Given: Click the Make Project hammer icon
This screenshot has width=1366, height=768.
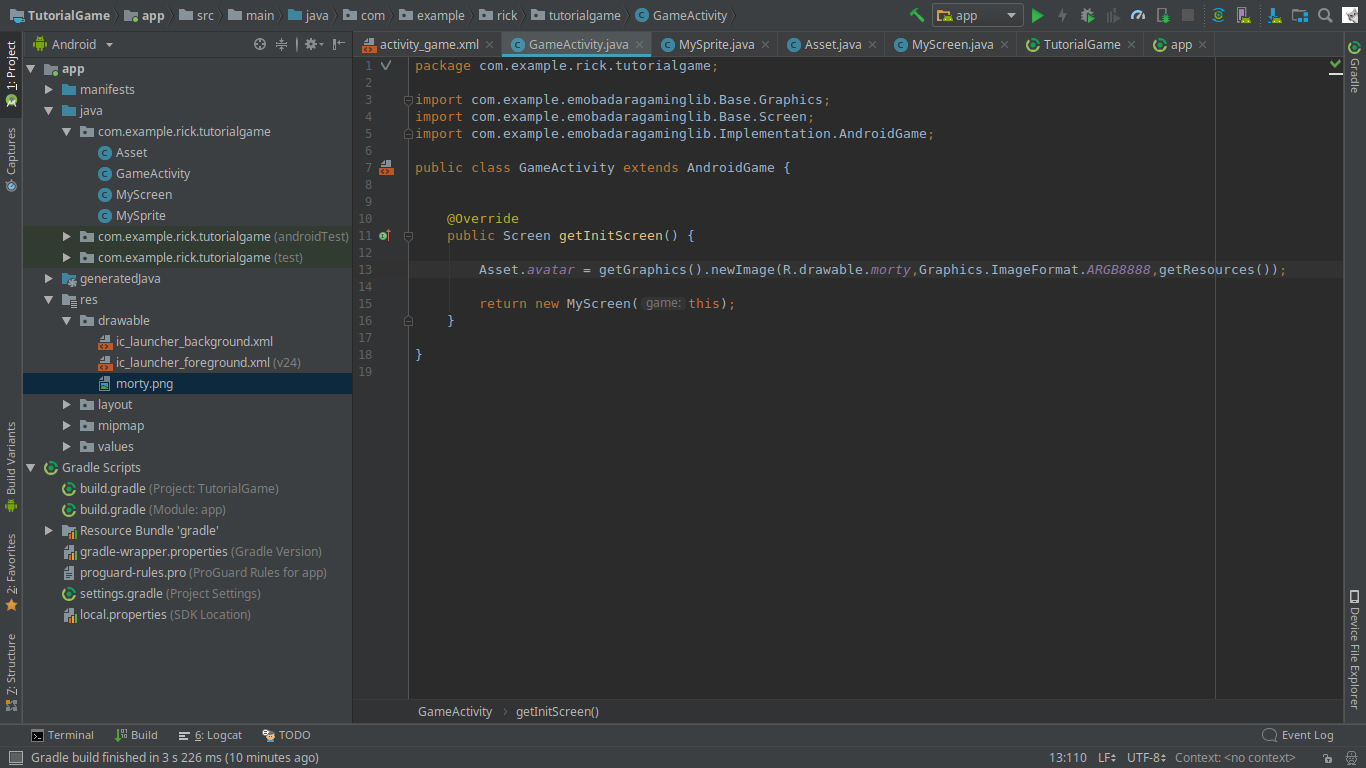Looking at the screenshot, I should point(917,16).
